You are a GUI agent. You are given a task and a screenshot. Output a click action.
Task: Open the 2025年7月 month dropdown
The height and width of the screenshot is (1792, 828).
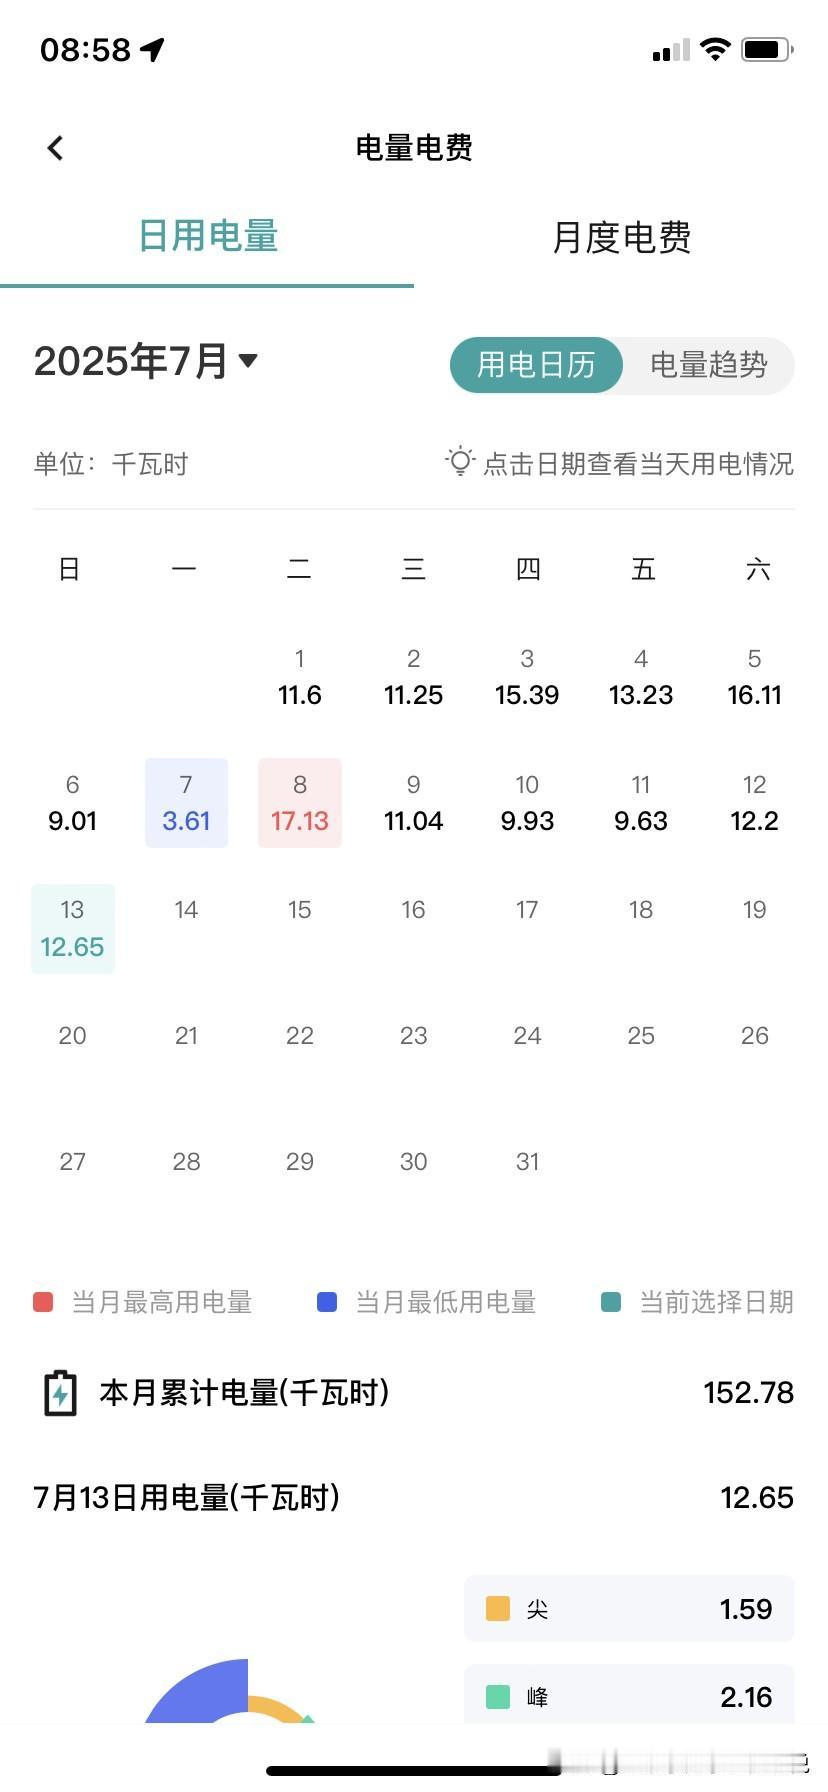pos(146,361)
